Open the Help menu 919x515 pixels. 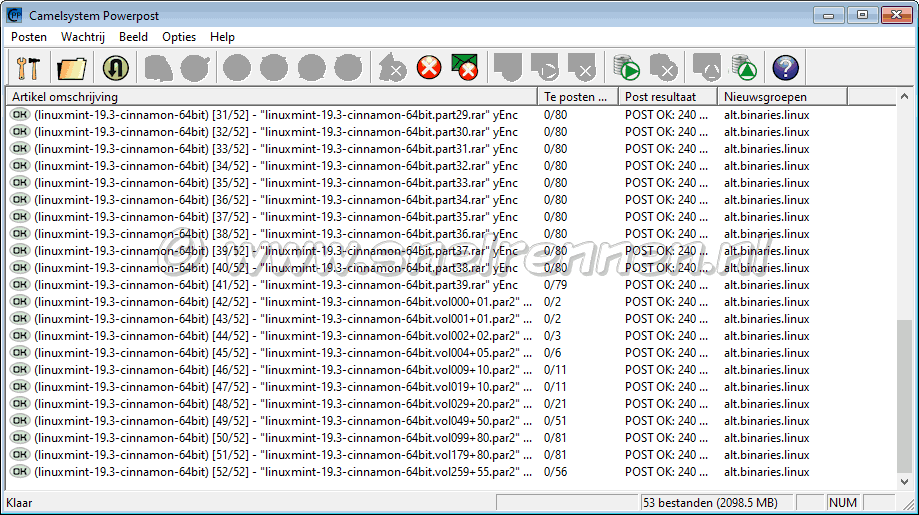point(222,37)
